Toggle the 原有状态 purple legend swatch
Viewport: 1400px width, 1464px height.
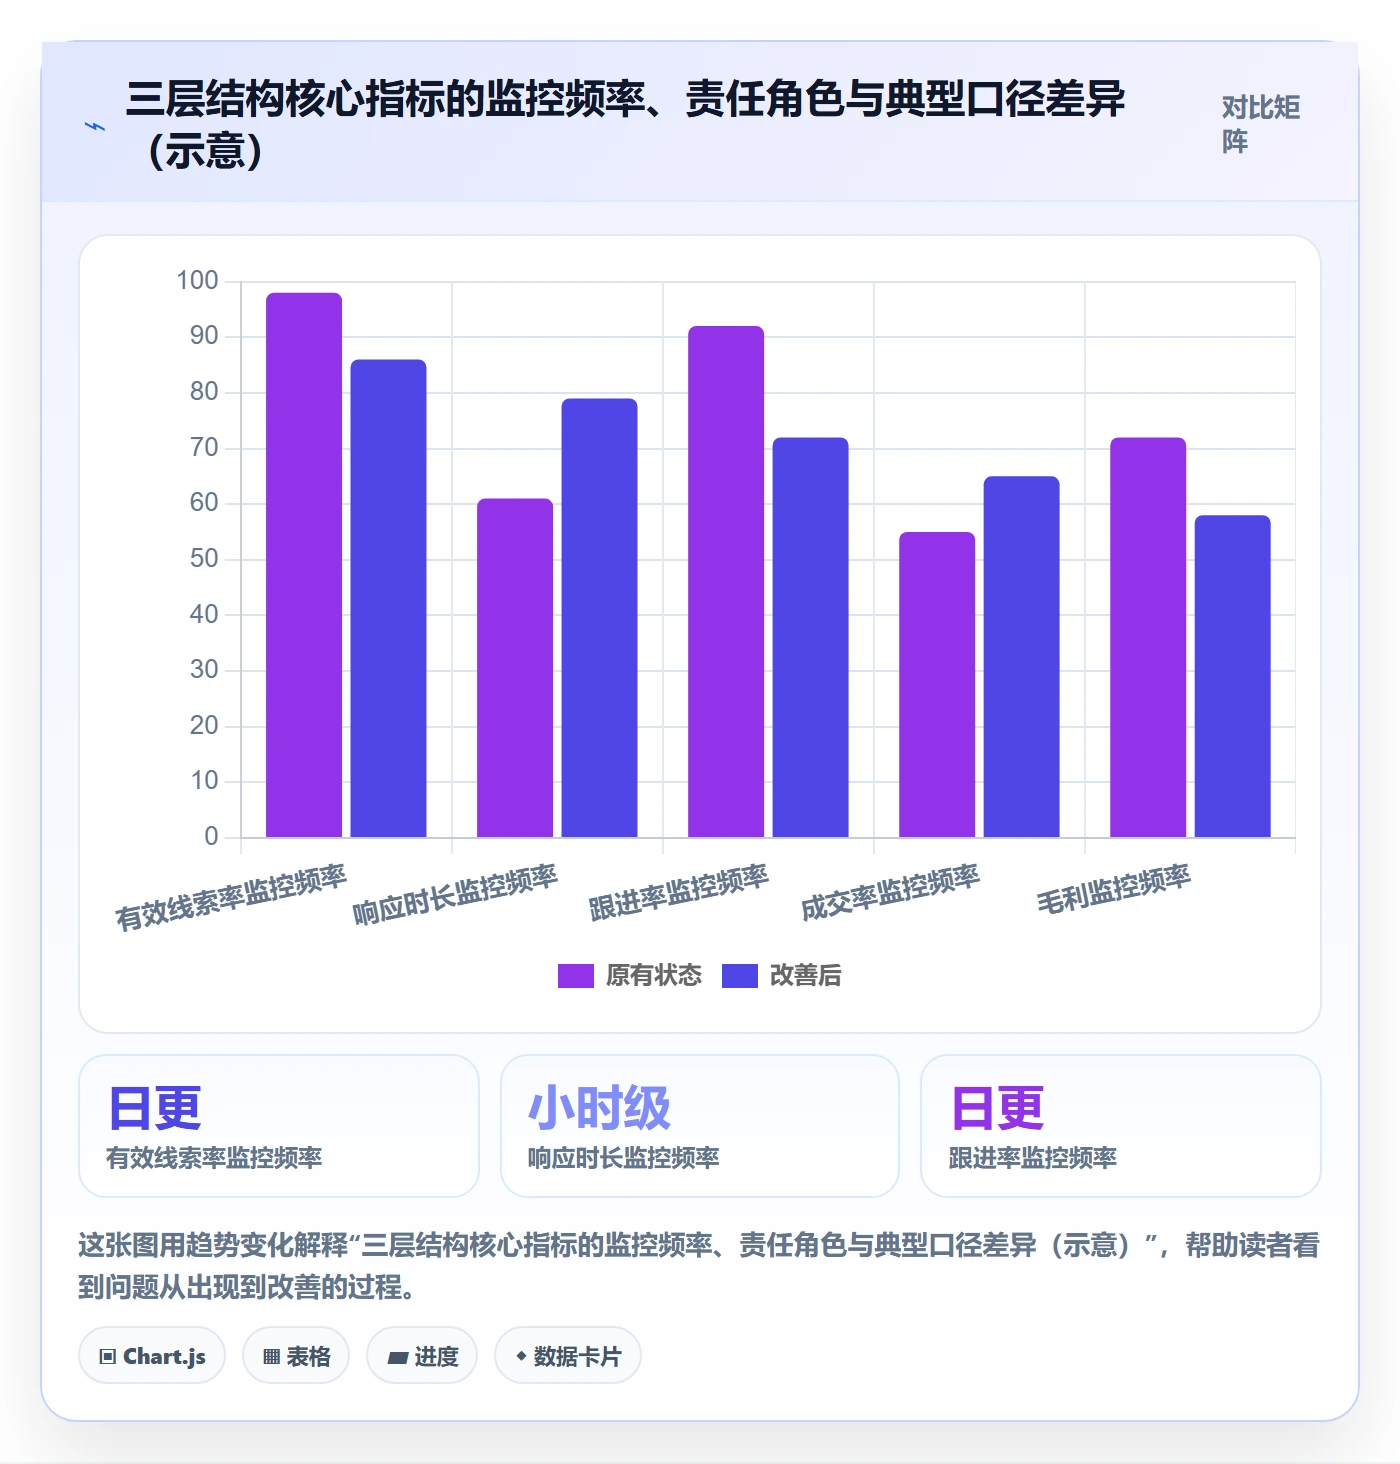576,975
